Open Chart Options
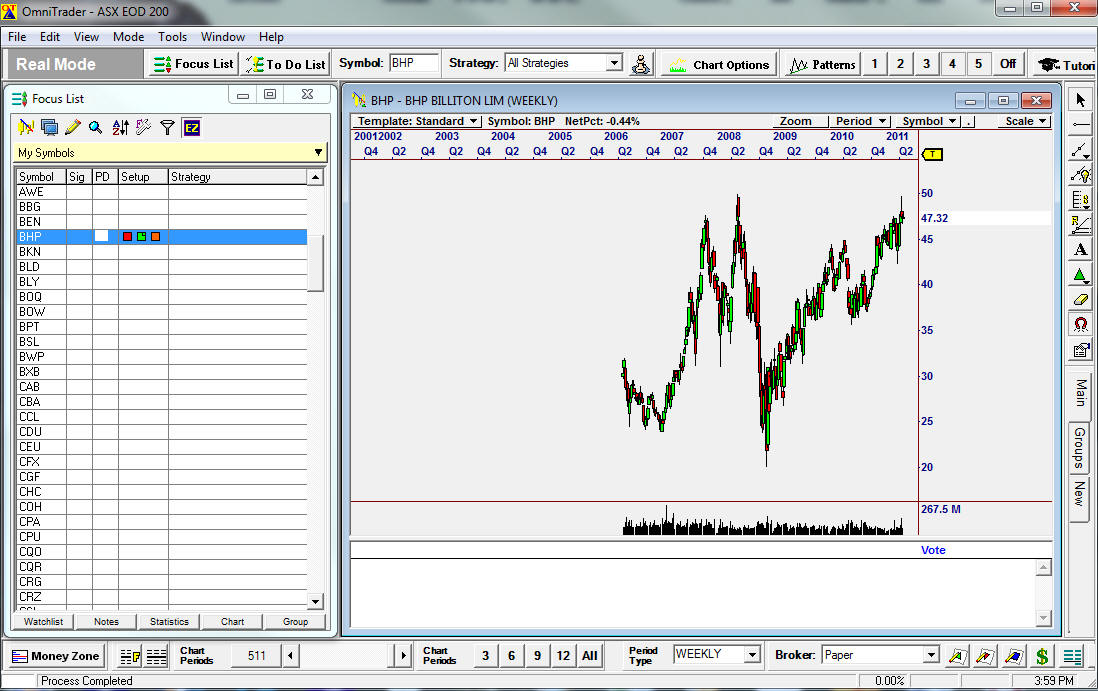The image size is (1098, 691). (x=719, y=64)
